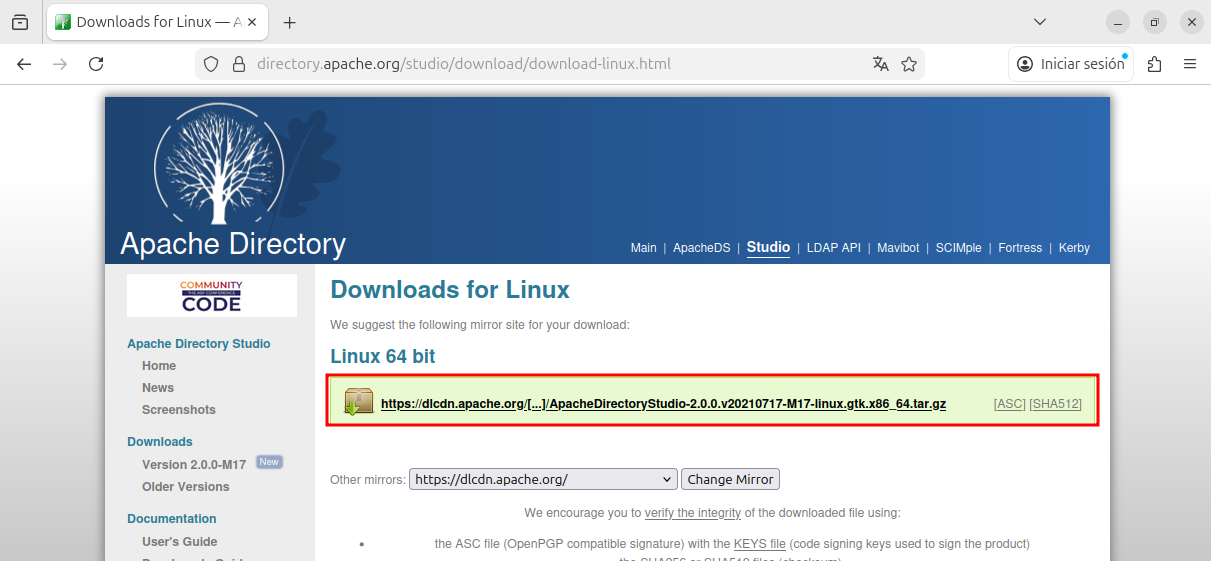The width and height of the screenshot is (1211, 561).
Task: Click the Iniciar sesión button
Action: click(x=1071, y=64)
